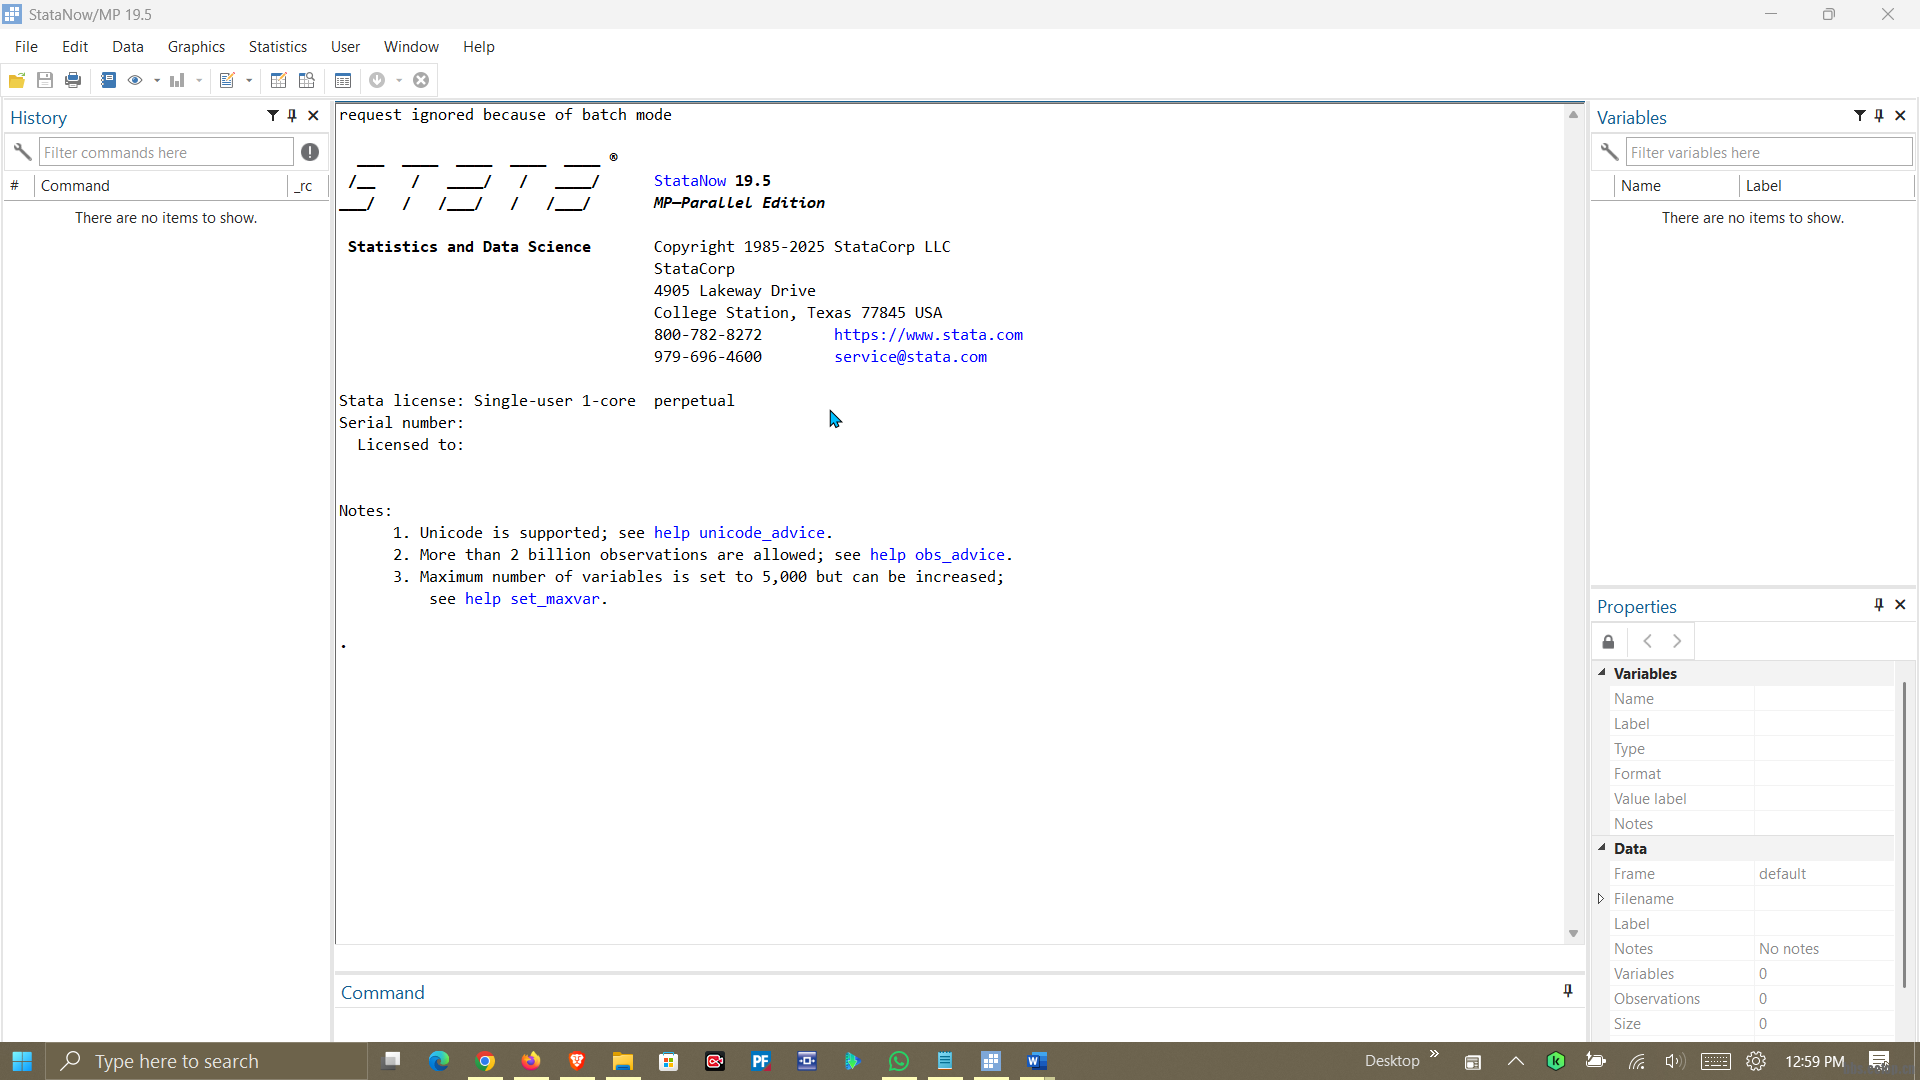Click the Variables panel funnel icon
The width and height of the screenshot is (1920, 1080).
(1859, 116)
